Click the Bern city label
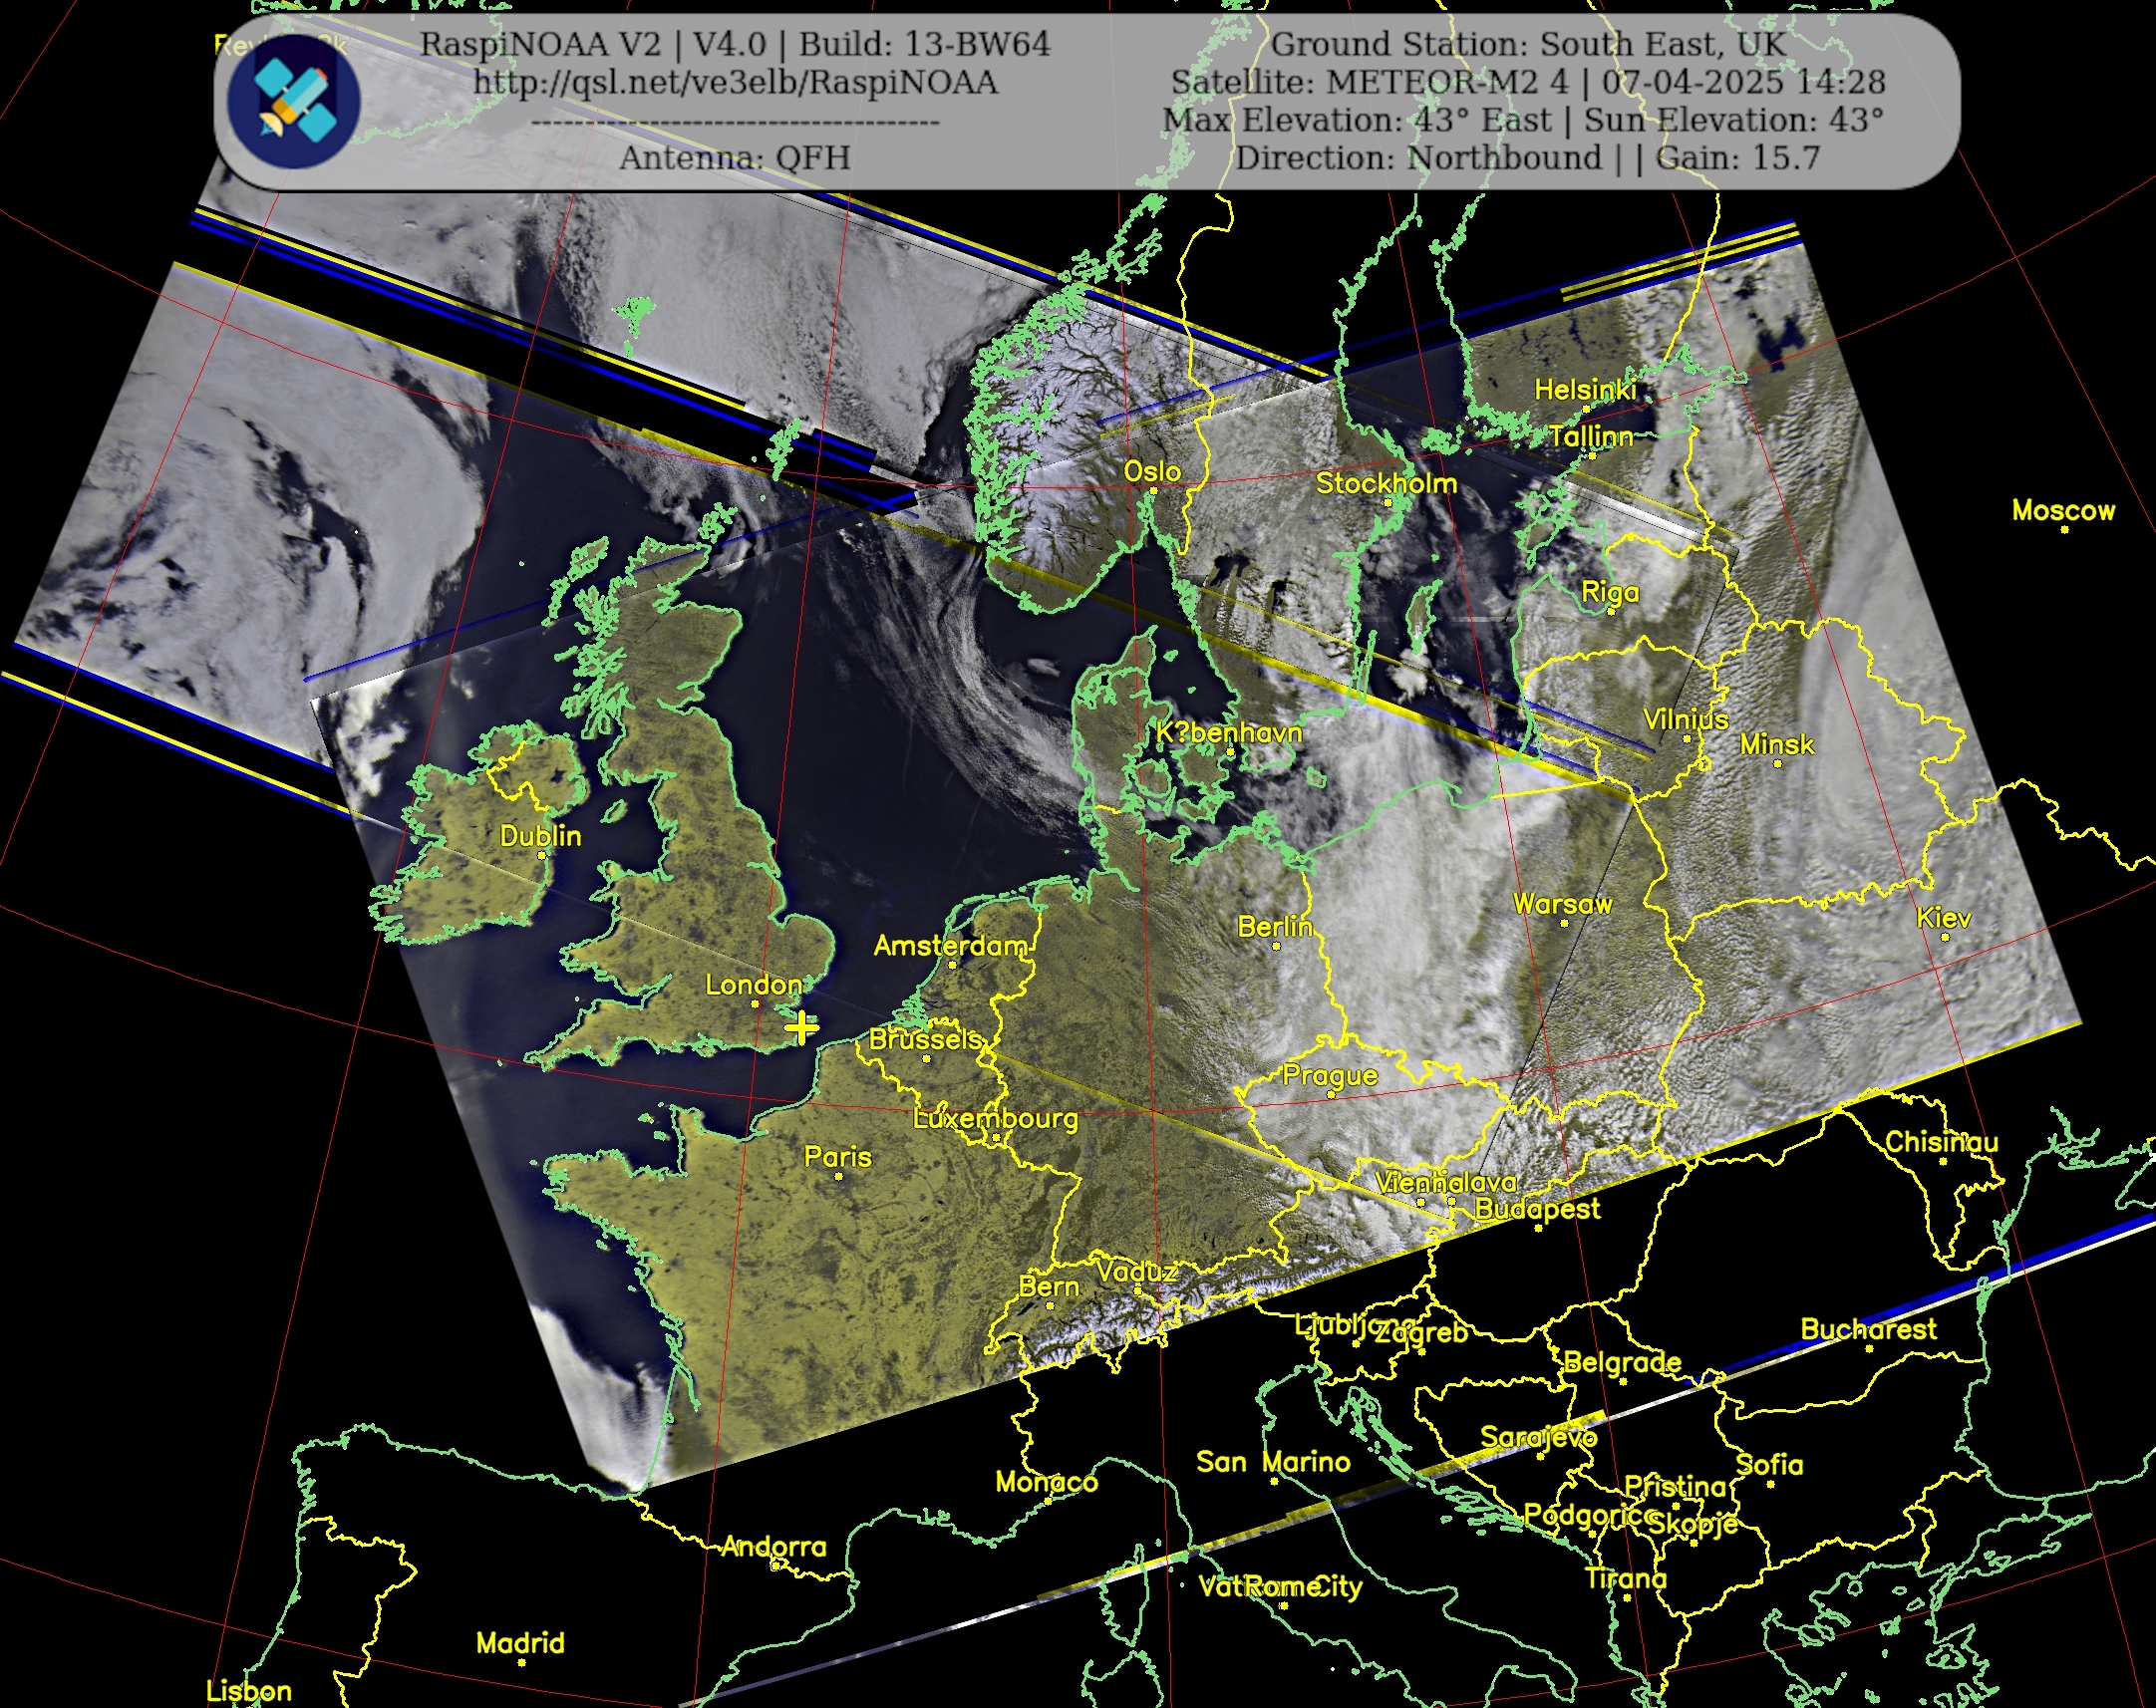Screen dimensions: 2156x1708 (1049, 1287)
